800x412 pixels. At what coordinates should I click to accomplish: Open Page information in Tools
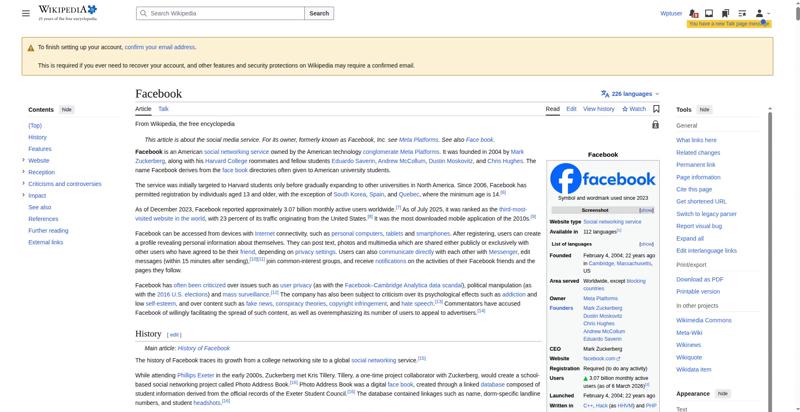(x=698, y=177)
